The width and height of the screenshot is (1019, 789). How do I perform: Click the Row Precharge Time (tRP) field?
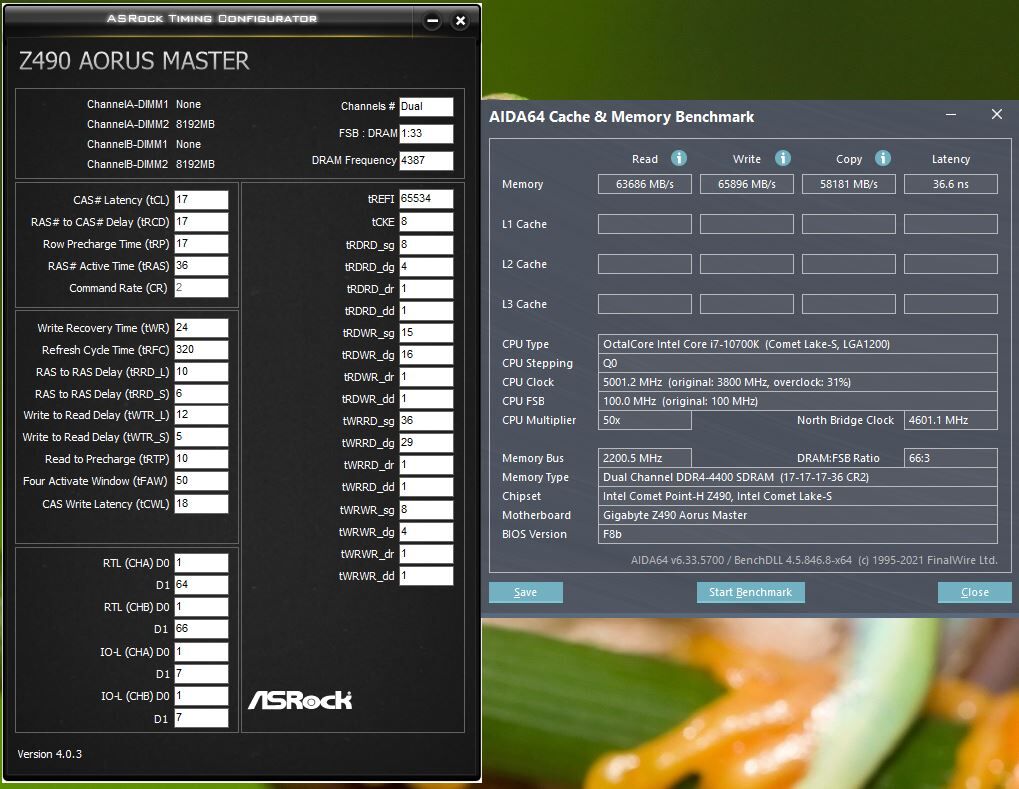(201, 244)
